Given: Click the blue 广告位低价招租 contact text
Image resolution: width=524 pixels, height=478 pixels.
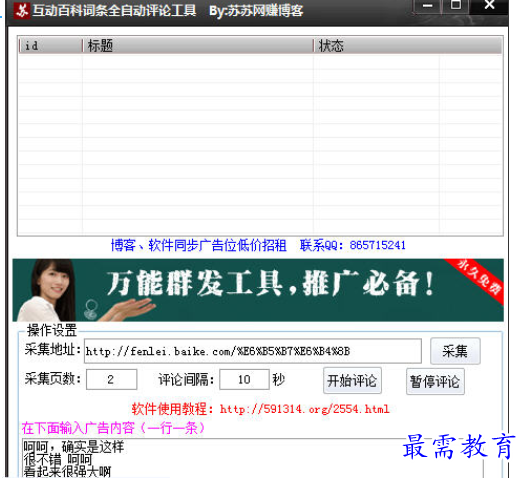Looking at the screenshot, I should 258,245.
